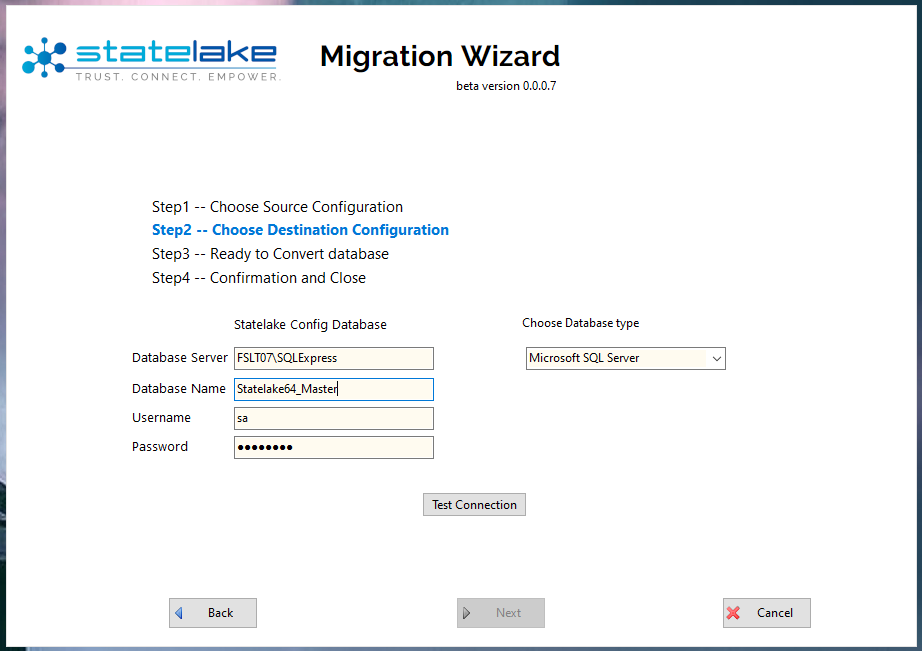Click the Choose Database type label
This screenshot has width=922, height=651.
click(x=580, y=323)
